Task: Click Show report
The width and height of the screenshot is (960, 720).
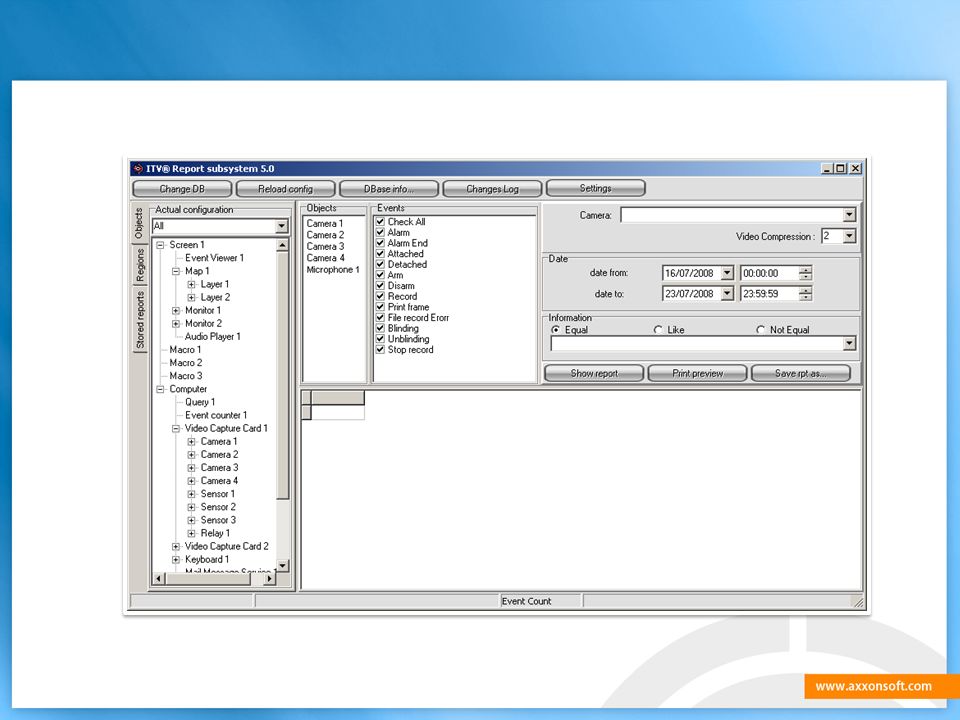Action: tap(594, 373)
